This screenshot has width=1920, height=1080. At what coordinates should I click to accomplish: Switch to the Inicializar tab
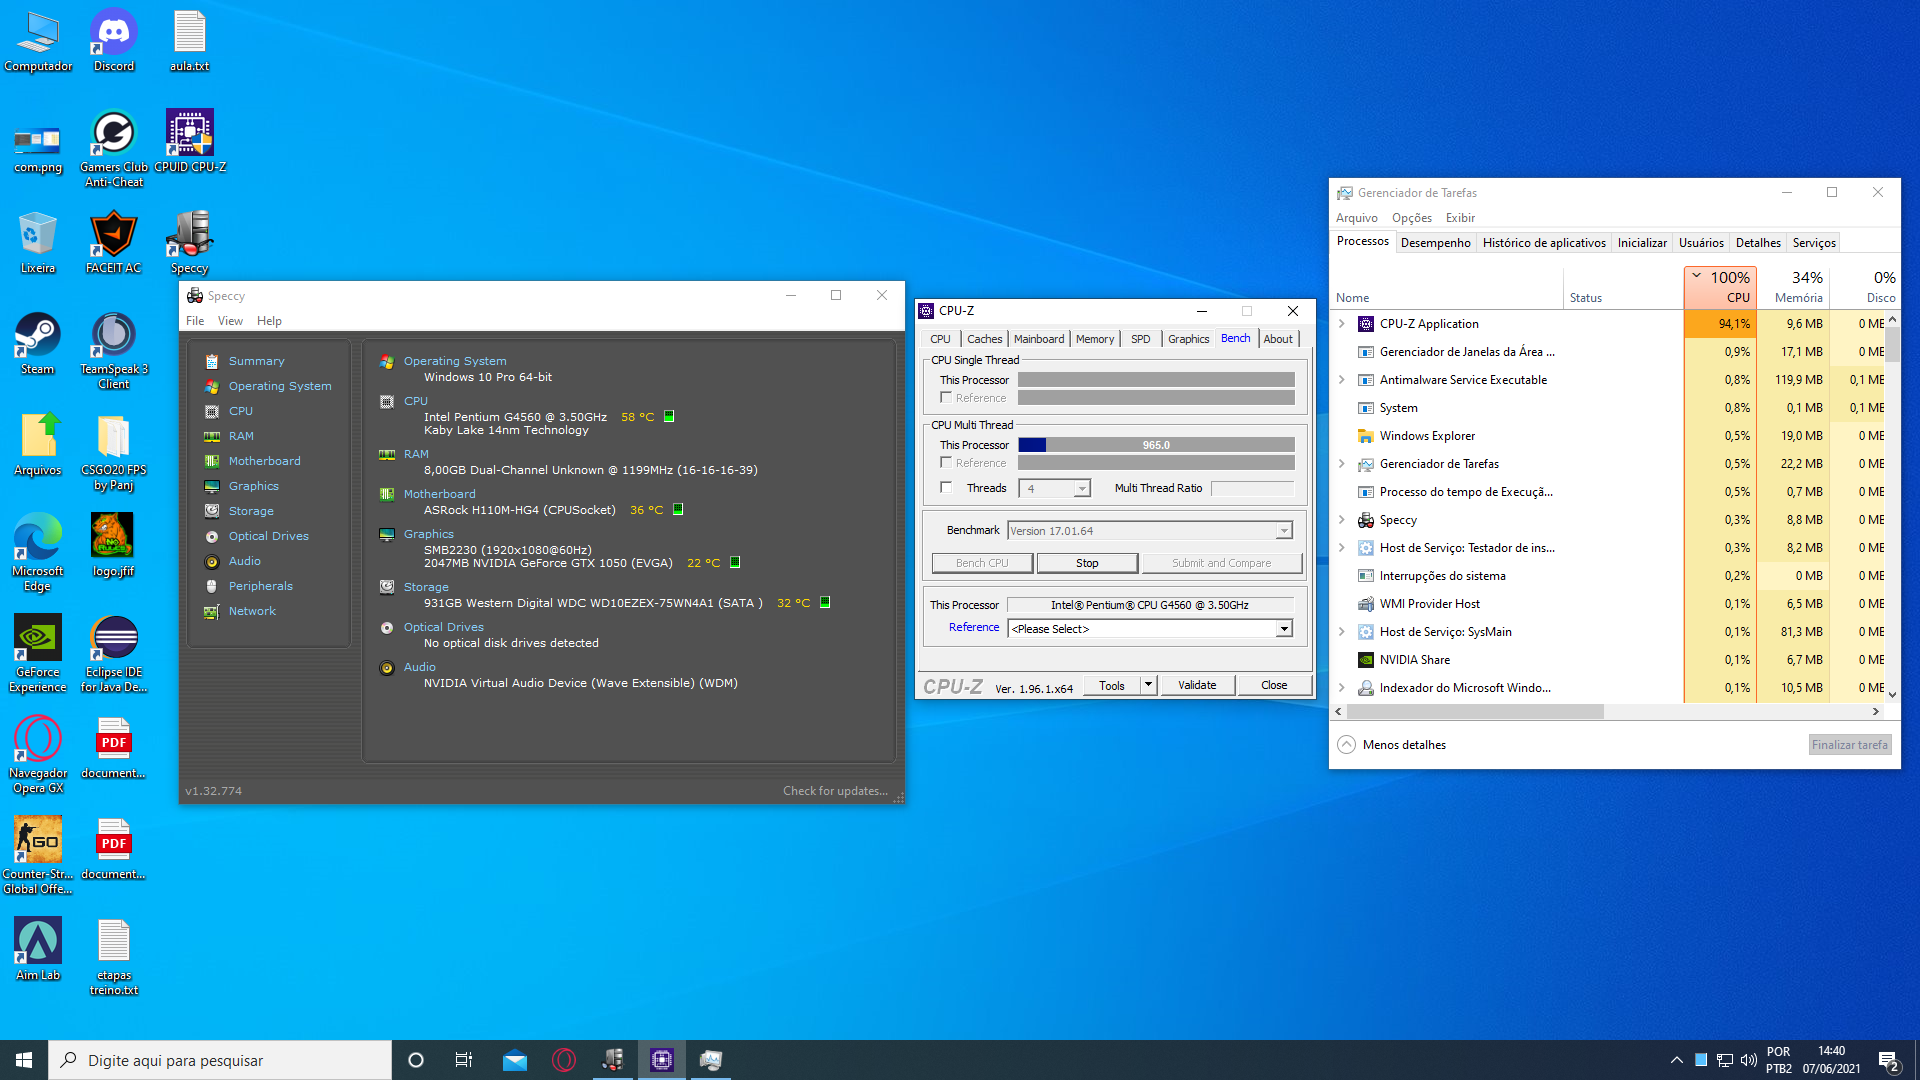click(x=1642, y=243)
